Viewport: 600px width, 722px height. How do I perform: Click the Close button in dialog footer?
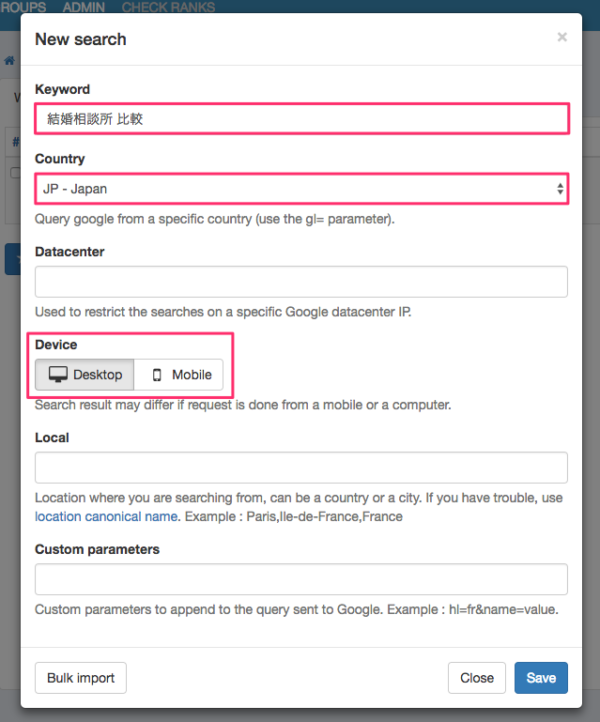(477, 678)
